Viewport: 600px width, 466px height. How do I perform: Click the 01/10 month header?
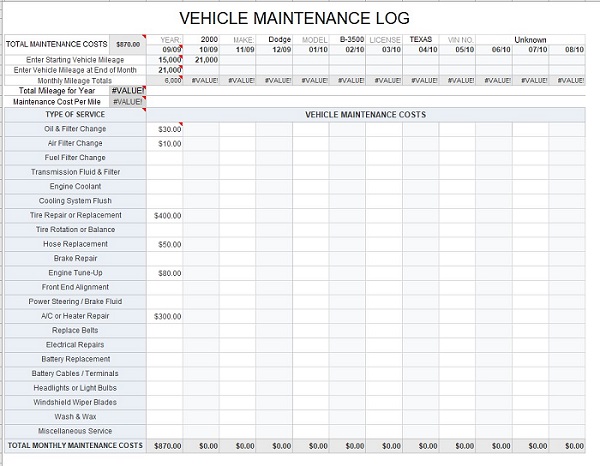311,49
